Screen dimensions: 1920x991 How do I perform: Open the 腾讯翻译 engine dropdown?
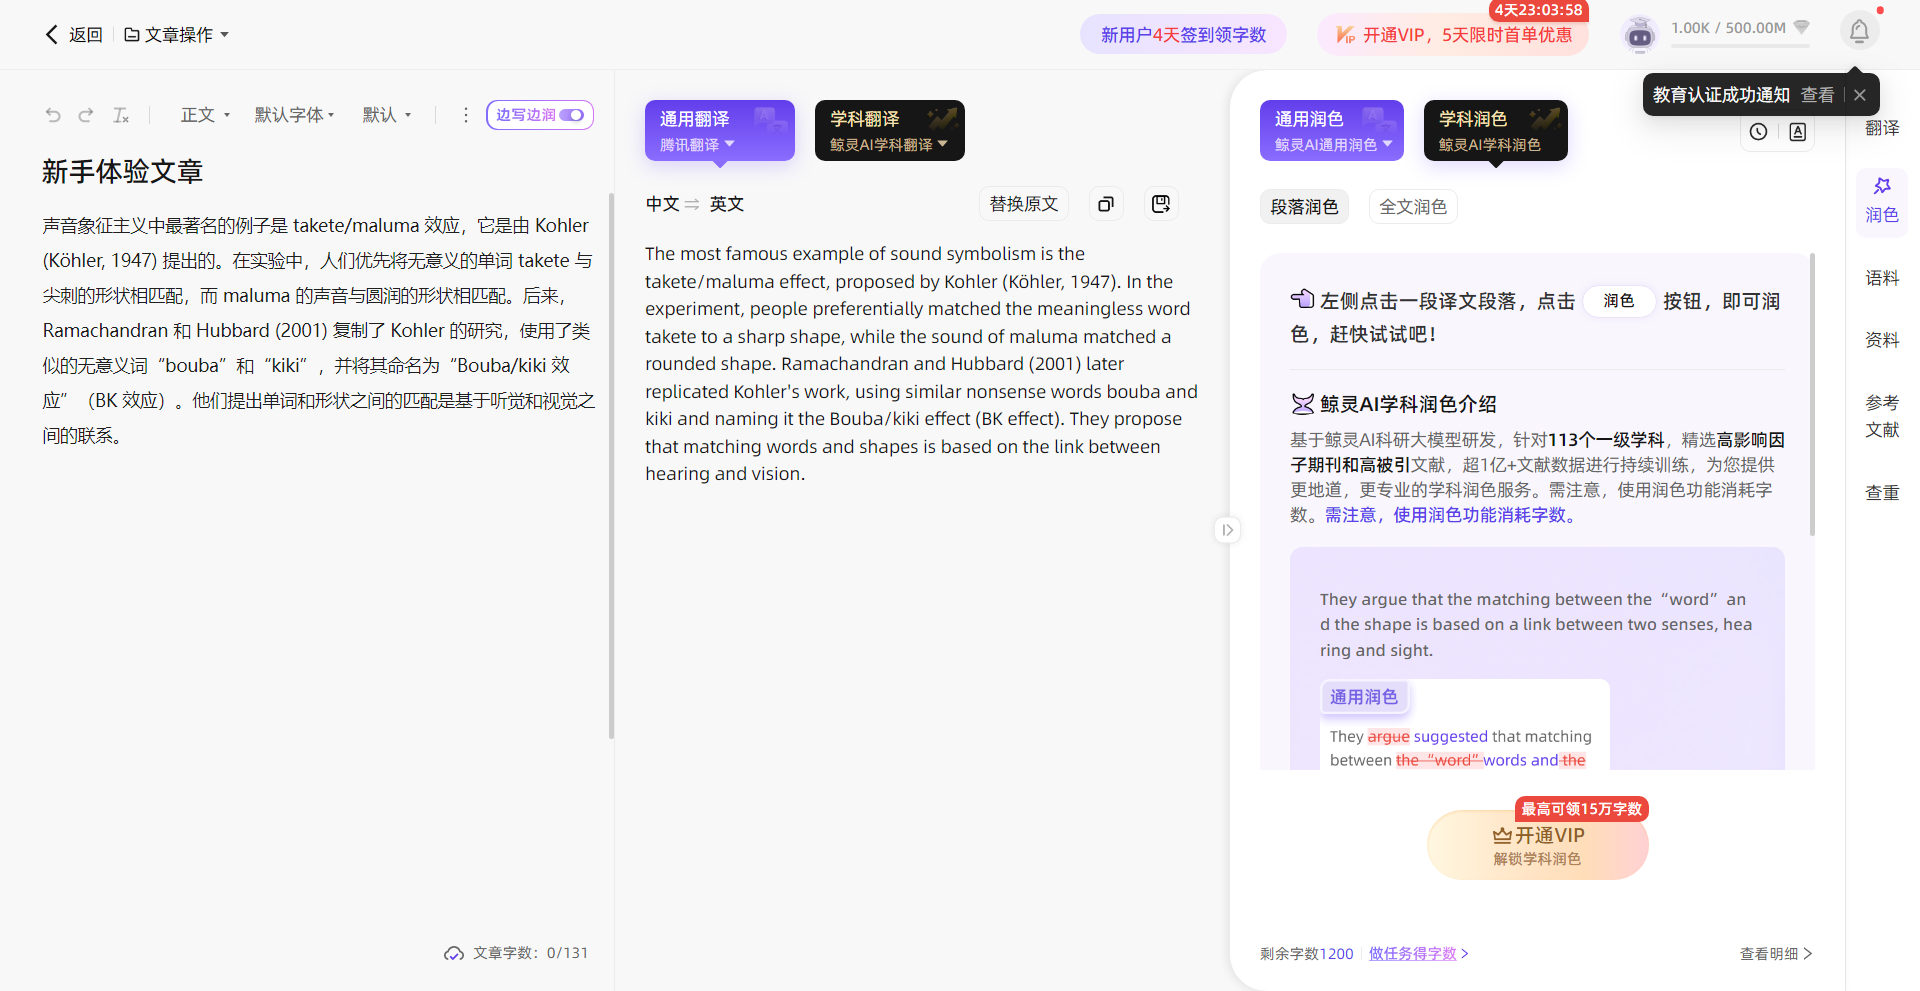[697, 145]
